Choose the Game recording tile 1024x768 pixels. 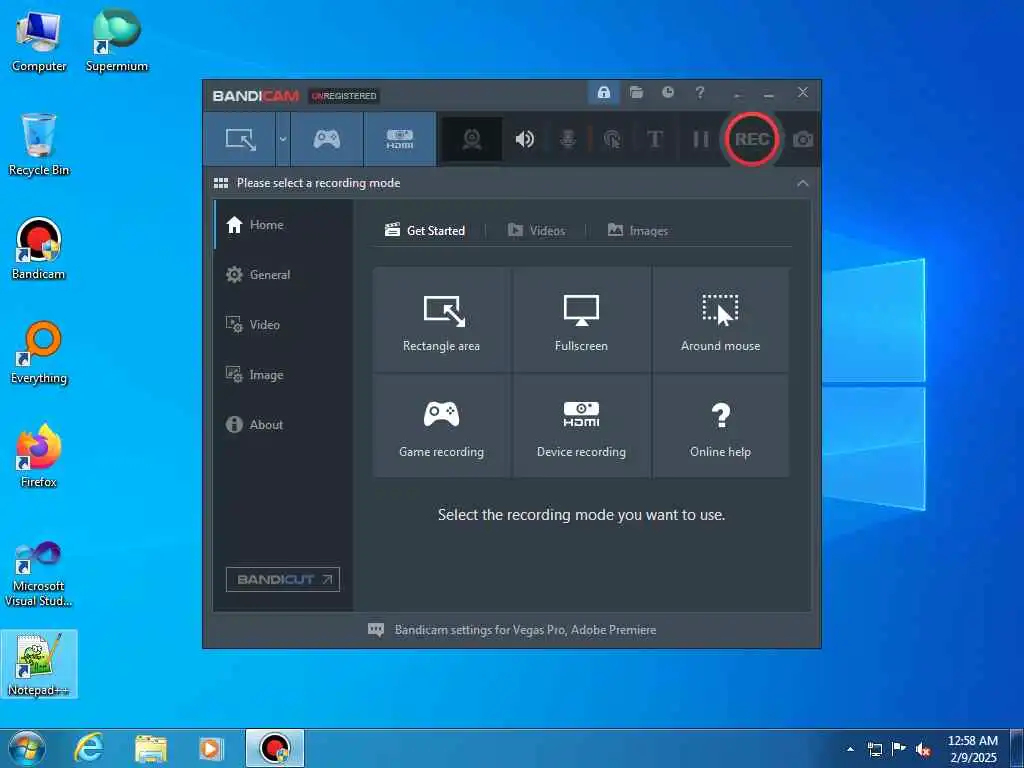tap(441, 426)
